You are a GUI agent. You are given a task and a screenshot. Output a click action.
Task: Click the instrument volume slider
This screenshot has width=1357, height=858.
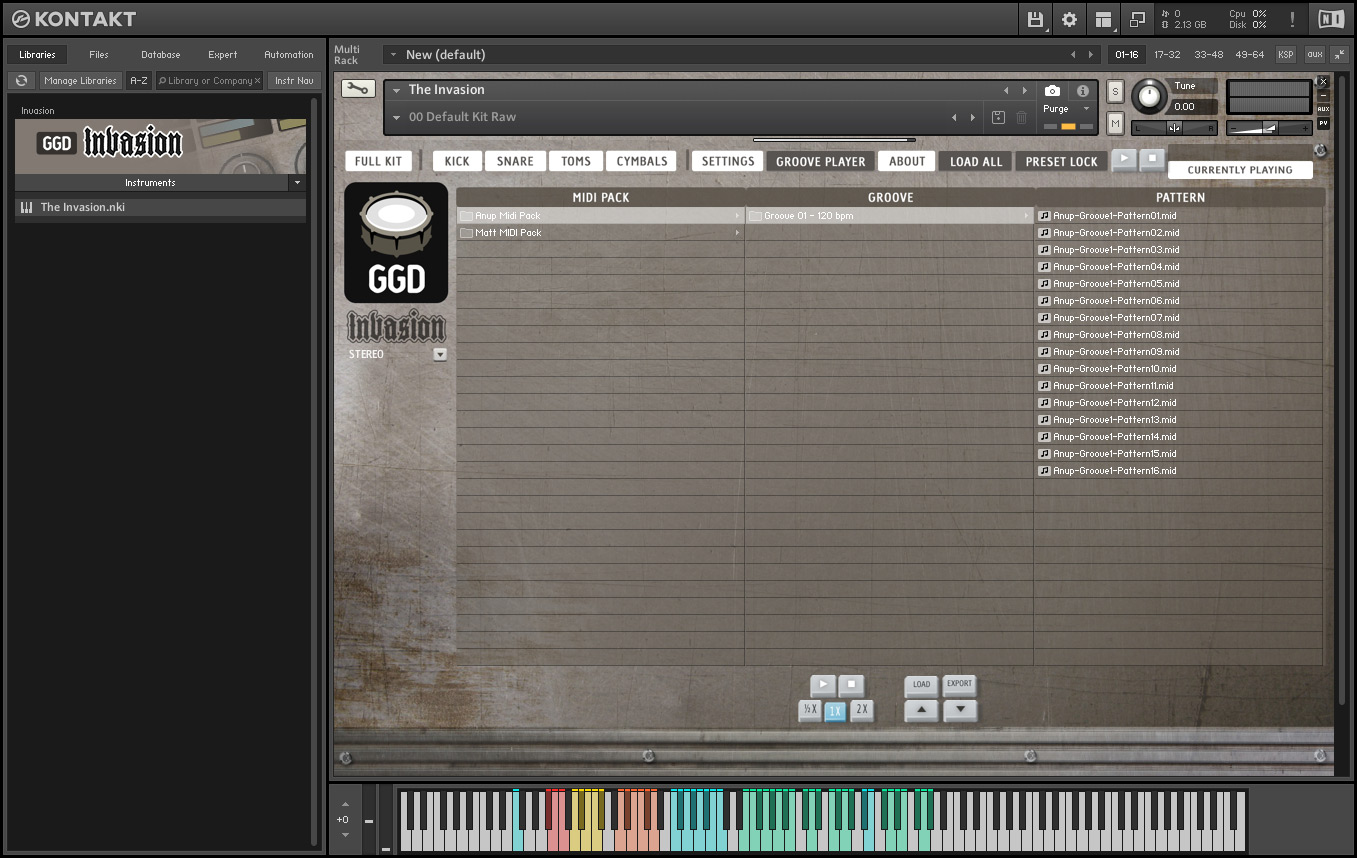(x=1269, y=127)
